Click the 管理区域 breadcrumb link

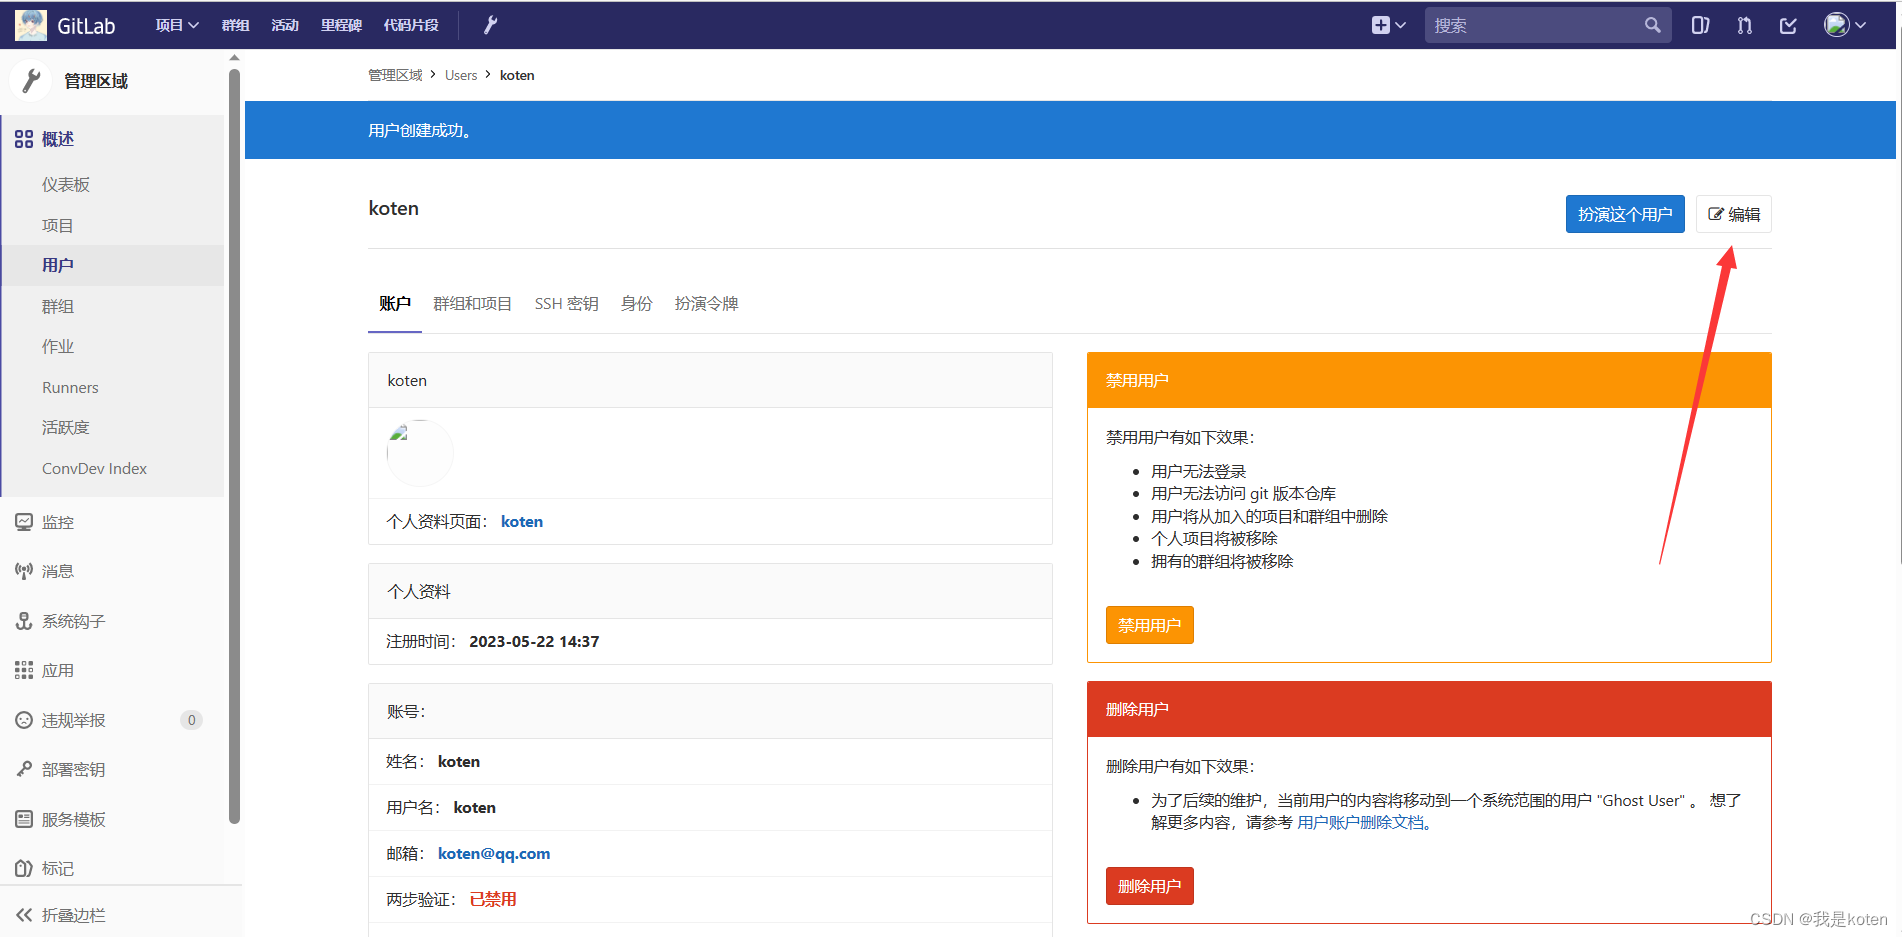(x=395, y=75)
